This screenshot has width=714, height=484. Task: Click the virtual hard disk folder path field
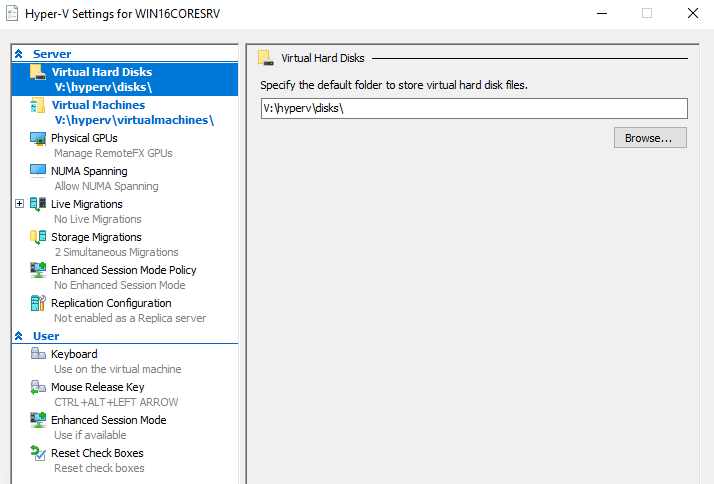pos(474,108)
